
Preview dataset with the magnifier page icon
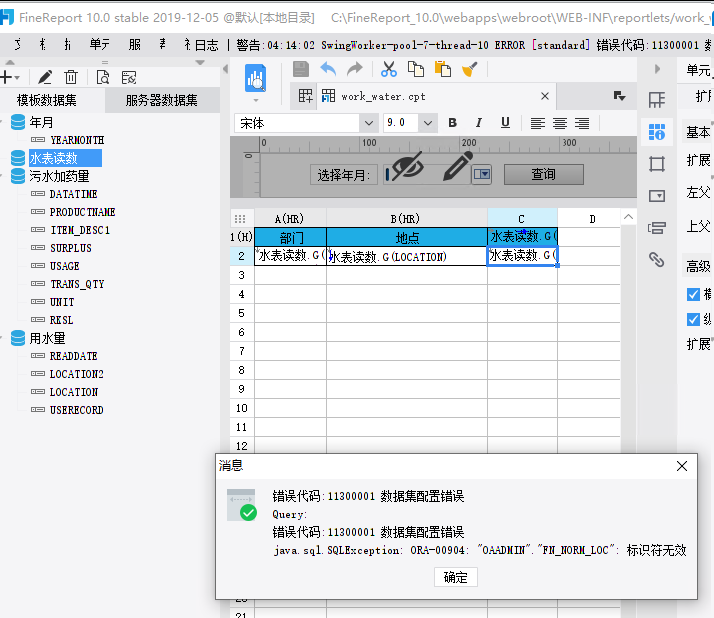(103, 77)
